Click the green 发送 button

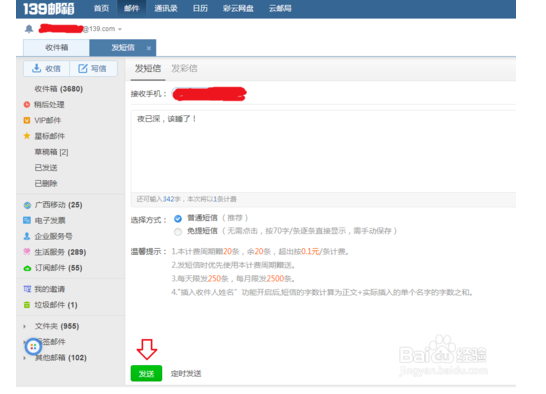(146, 373)
